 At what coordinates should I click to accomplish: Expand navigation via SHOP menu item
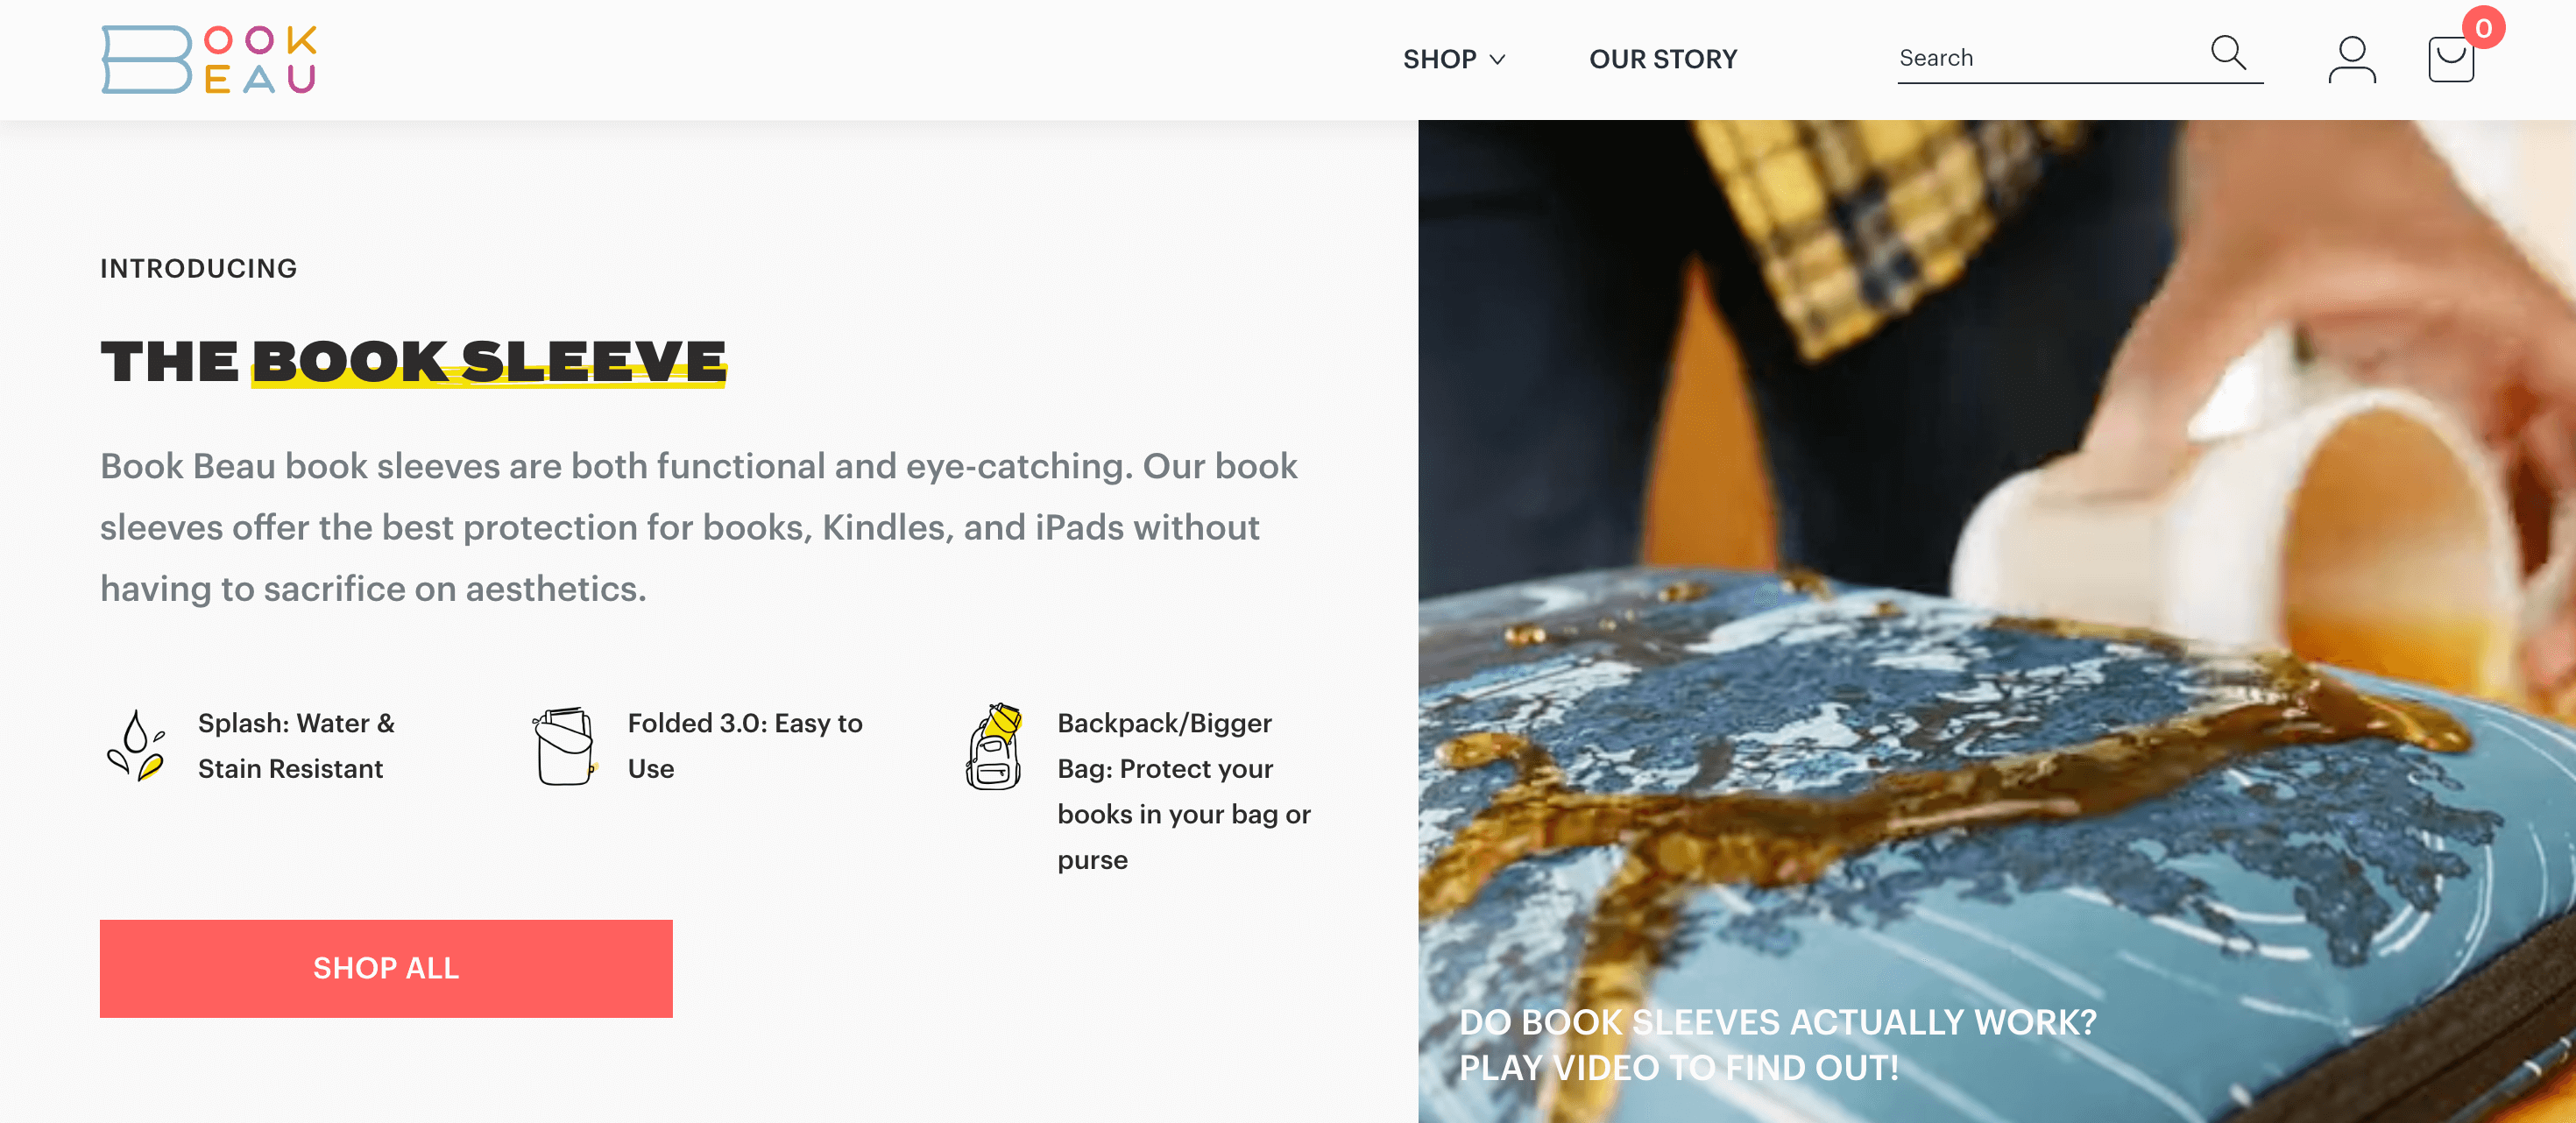1454,59
